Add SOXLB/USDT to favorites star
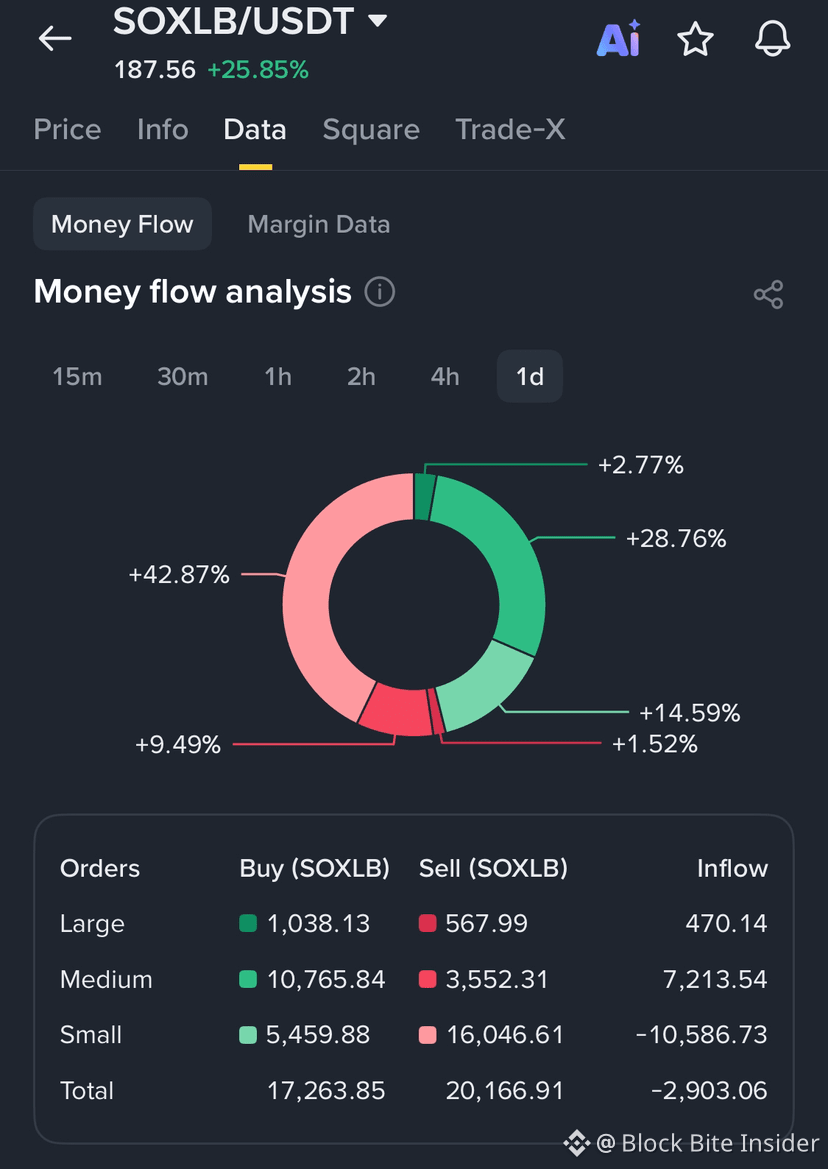This screenshot has height=1169, width=828. coord(695,39)
